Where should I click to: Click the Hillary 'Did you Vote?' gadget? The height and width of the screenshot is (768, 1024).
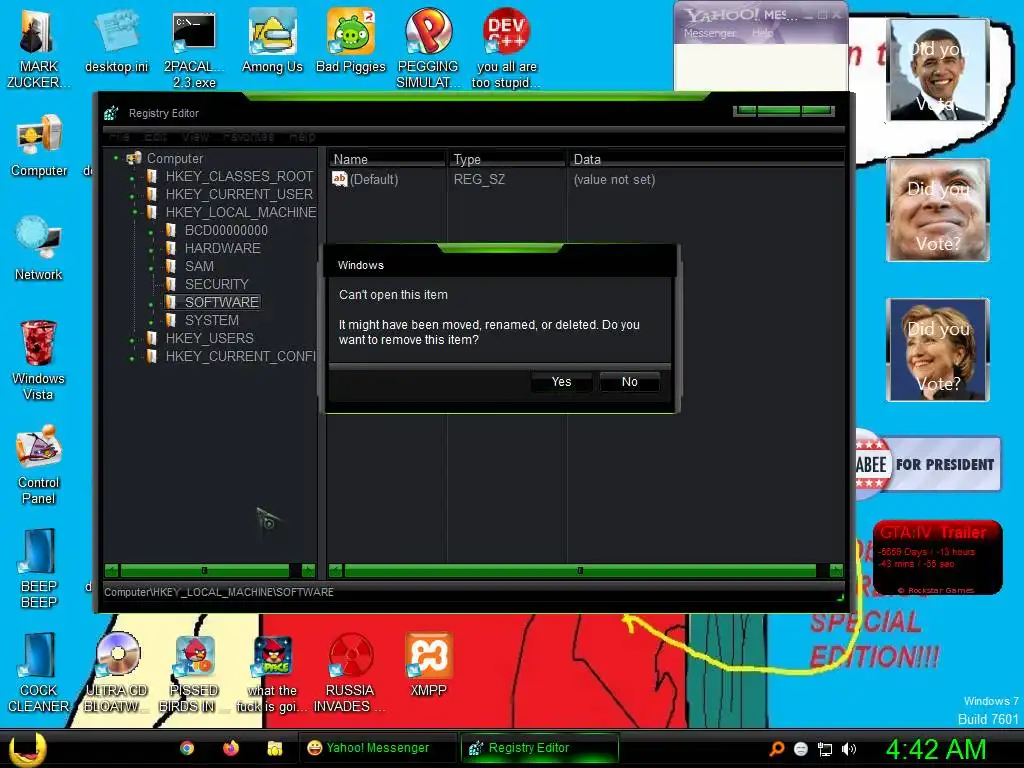tap(938, 349)
